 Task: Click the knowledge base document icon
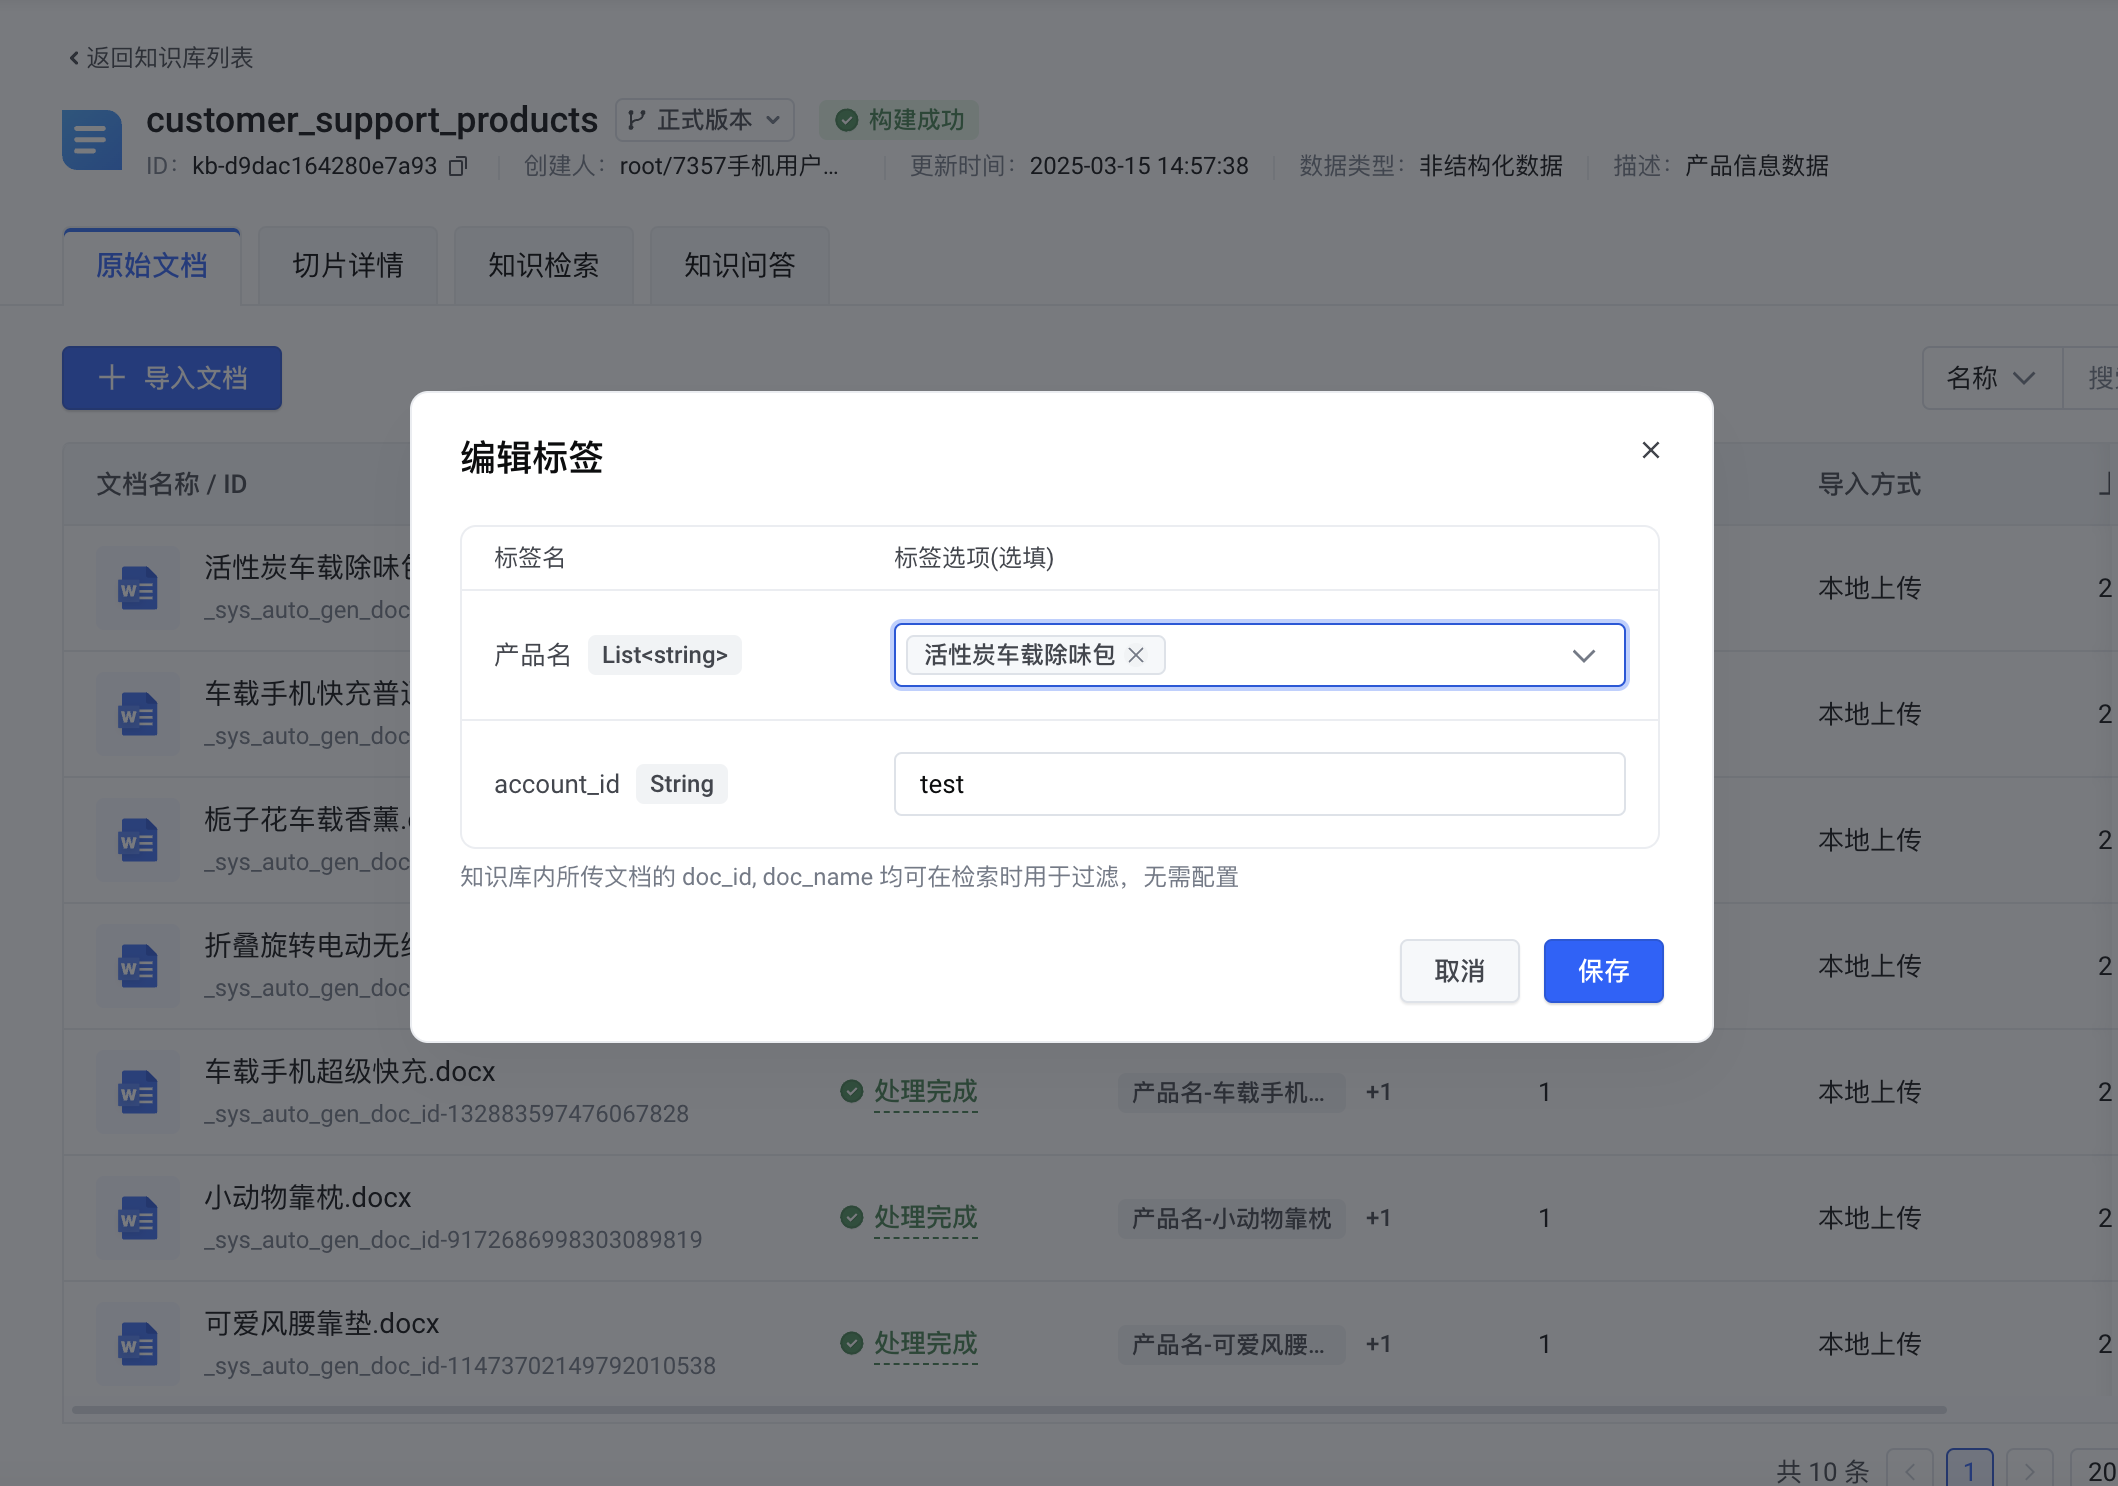[x=92, y=140]
